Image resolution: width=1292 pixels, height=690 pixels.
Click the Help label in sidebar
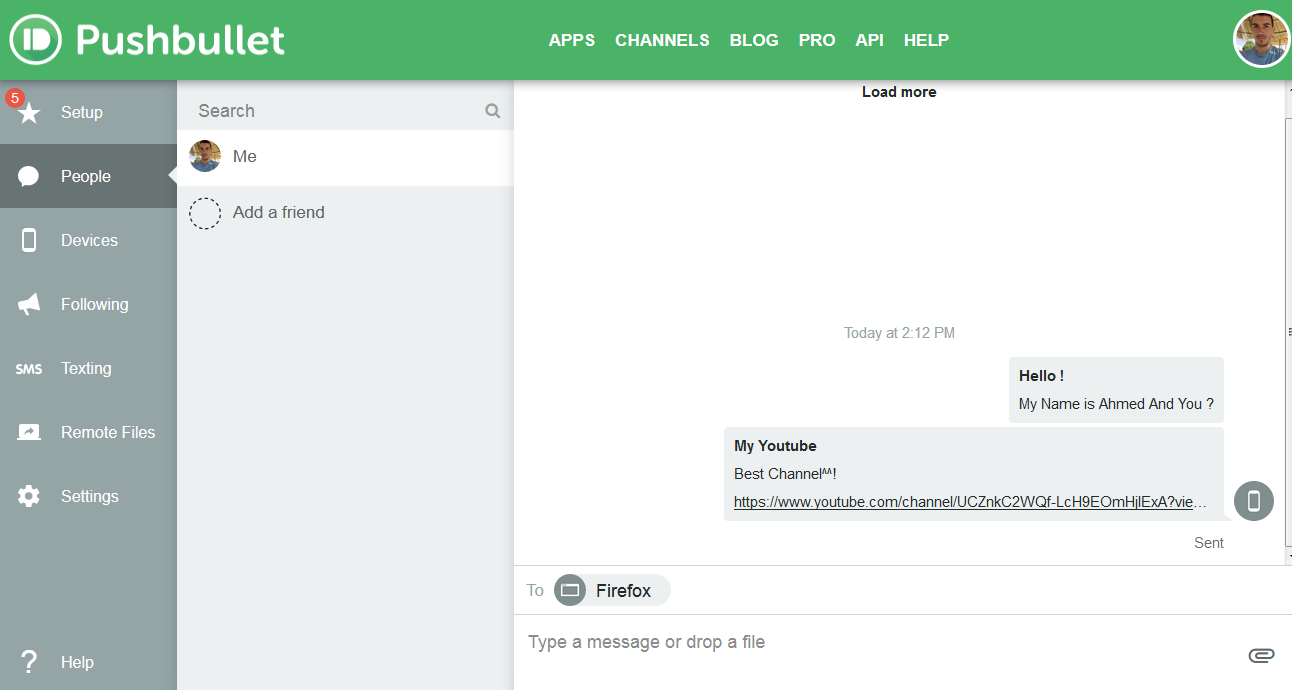pos(77,662)
